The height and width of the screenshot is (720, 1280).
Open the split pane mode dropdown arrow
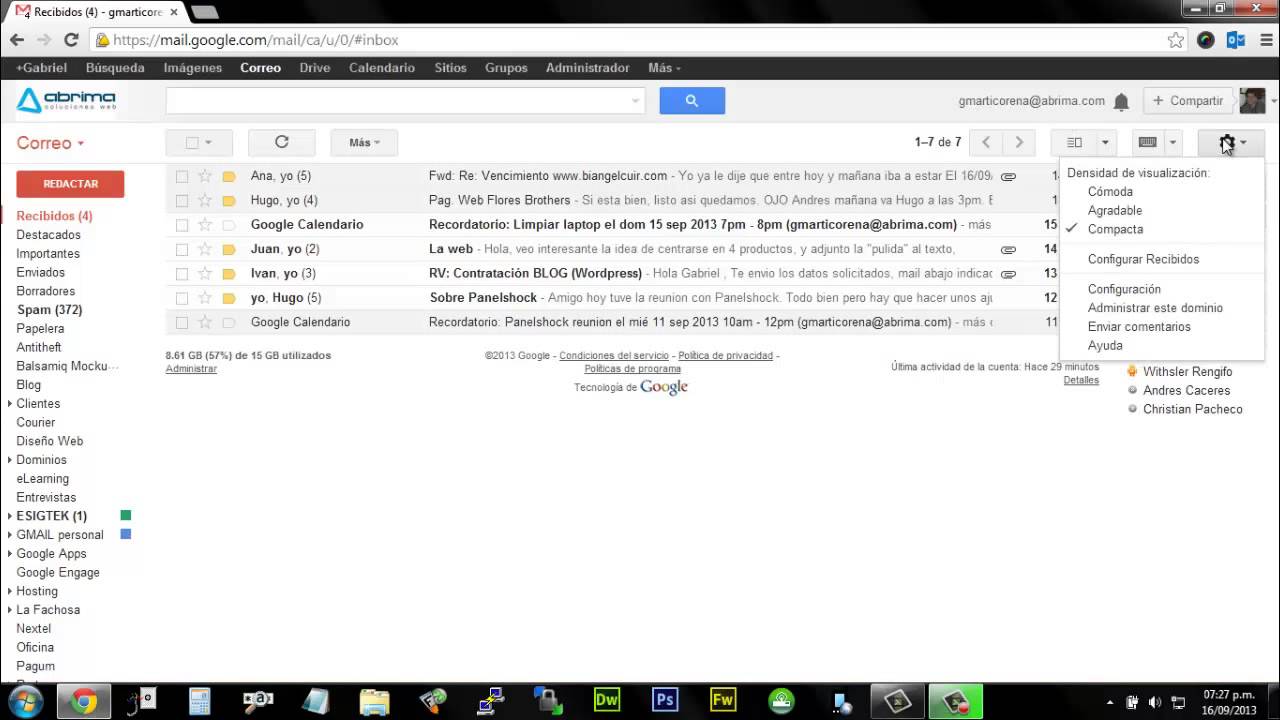1105,143
